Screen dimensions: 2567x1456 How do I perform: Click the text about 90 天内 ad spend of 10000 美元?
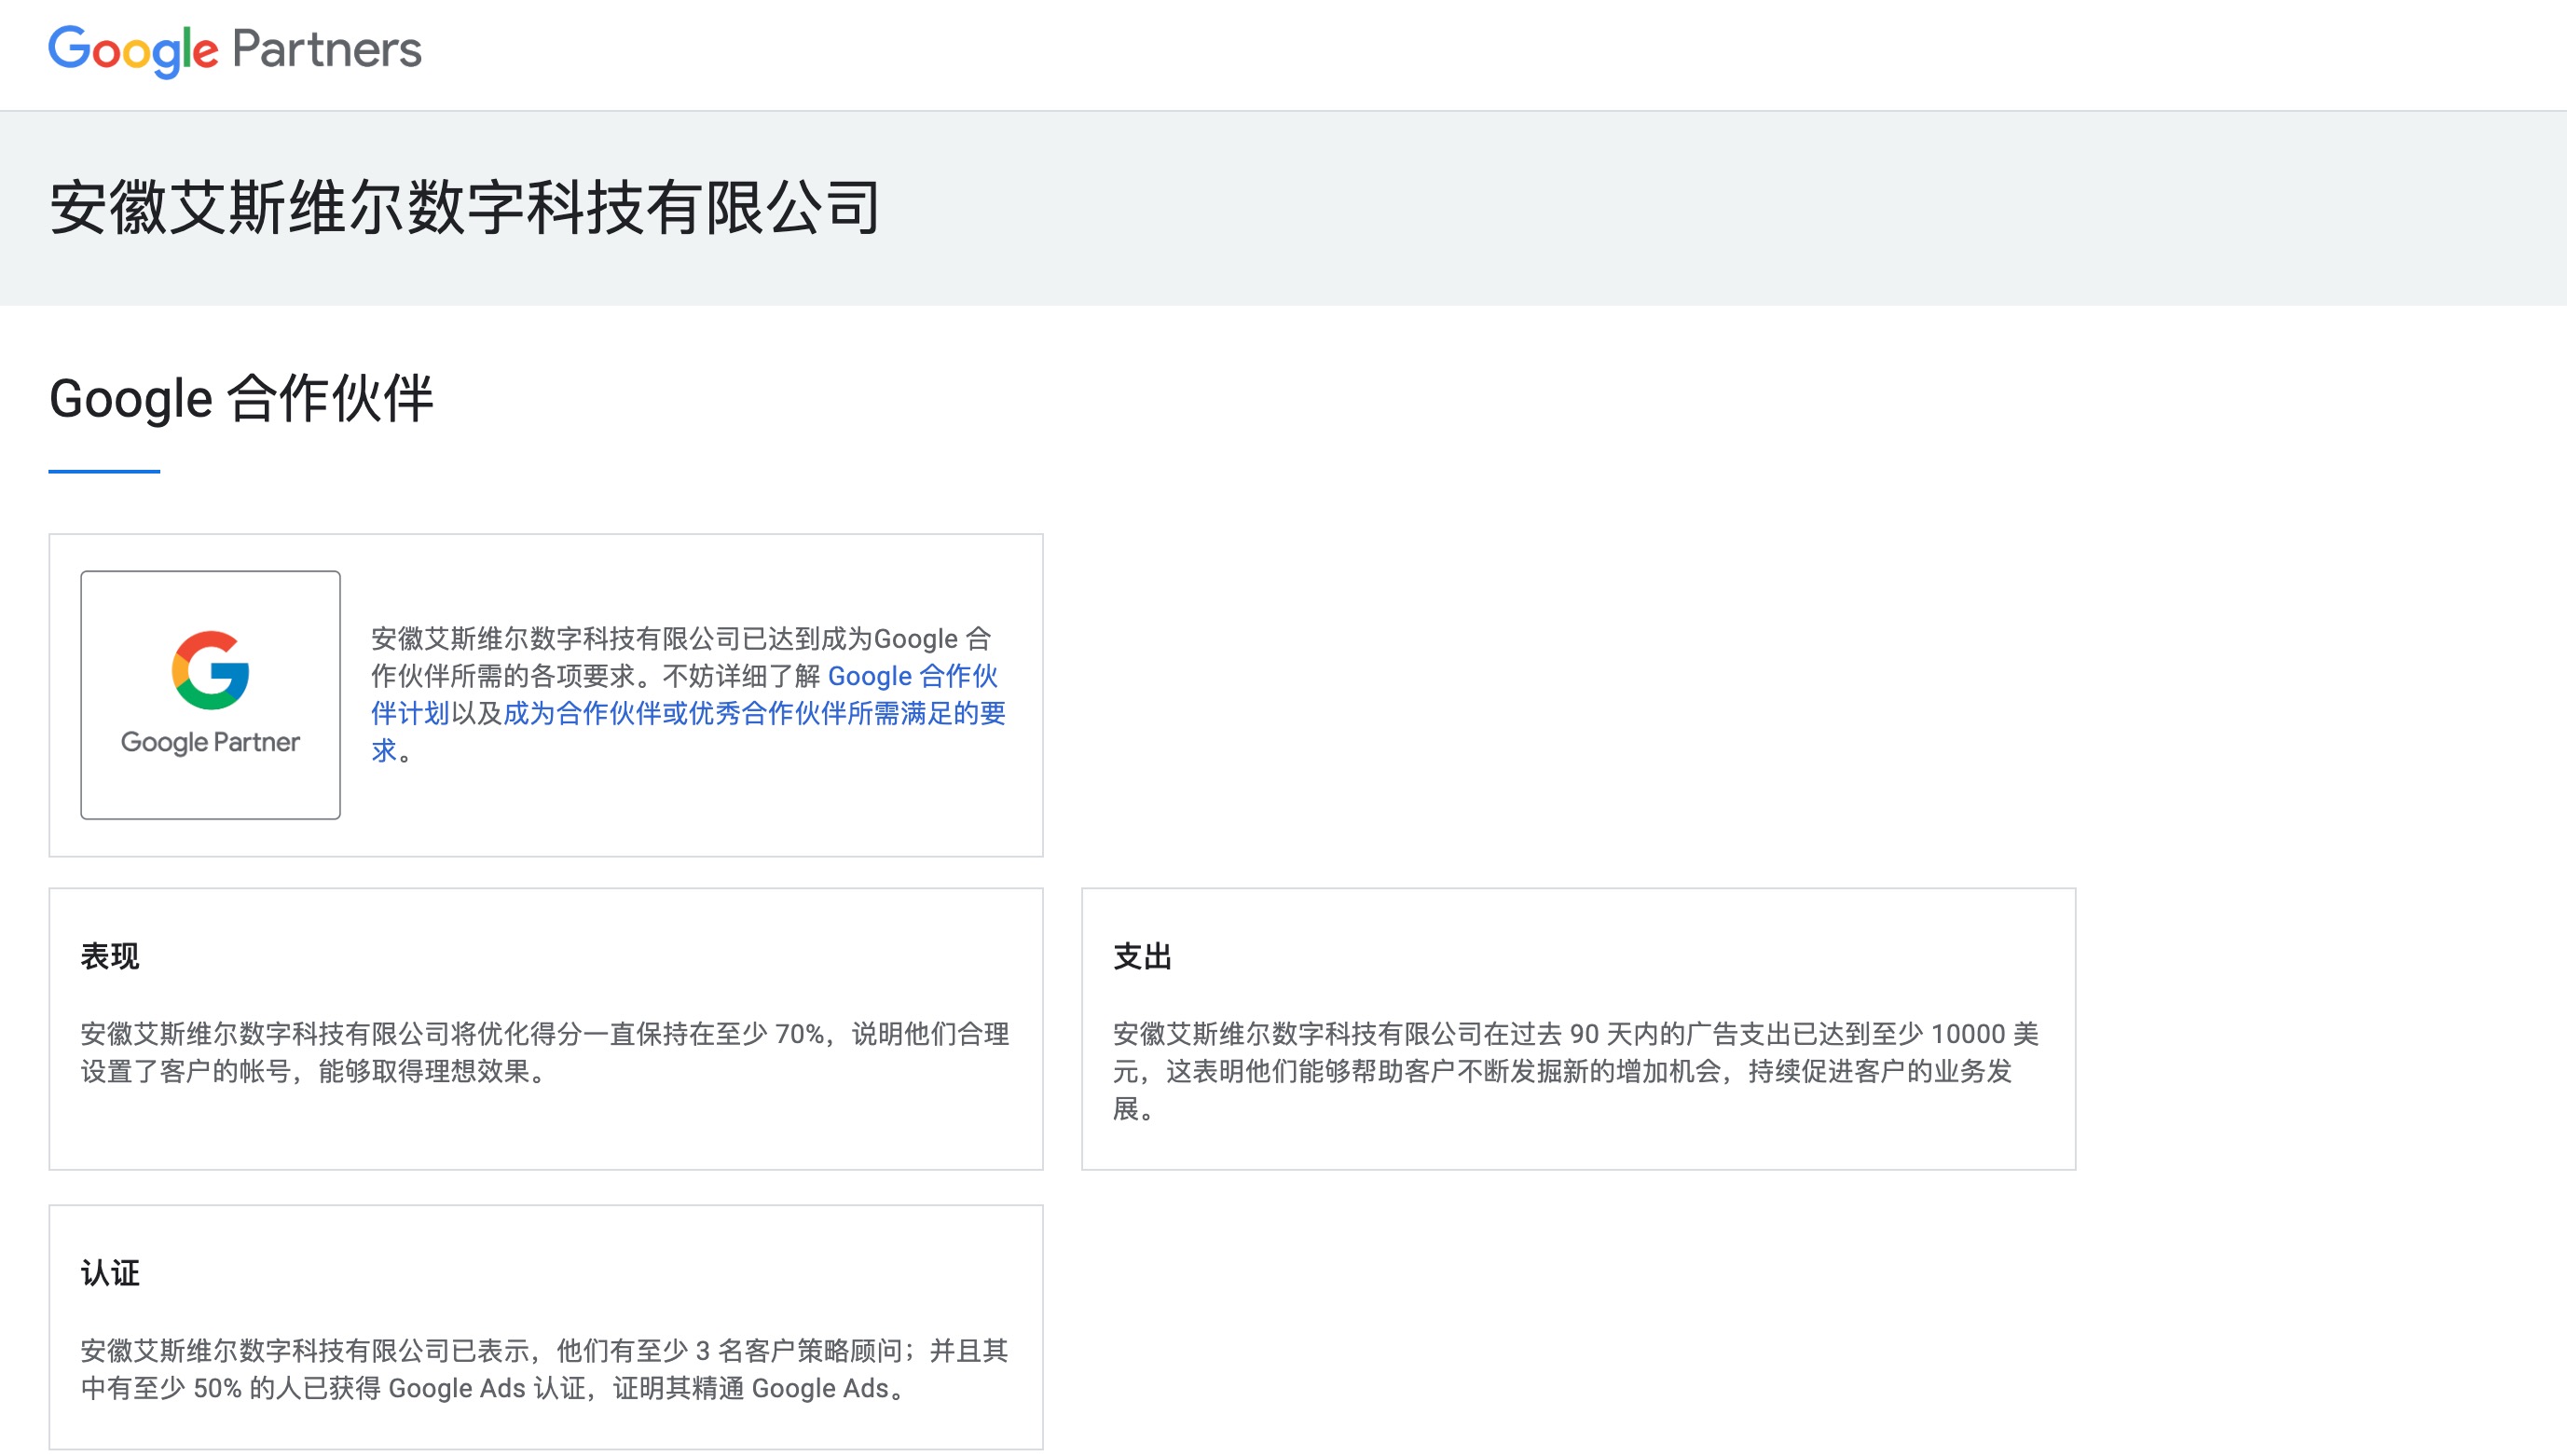(1576, 1071)
